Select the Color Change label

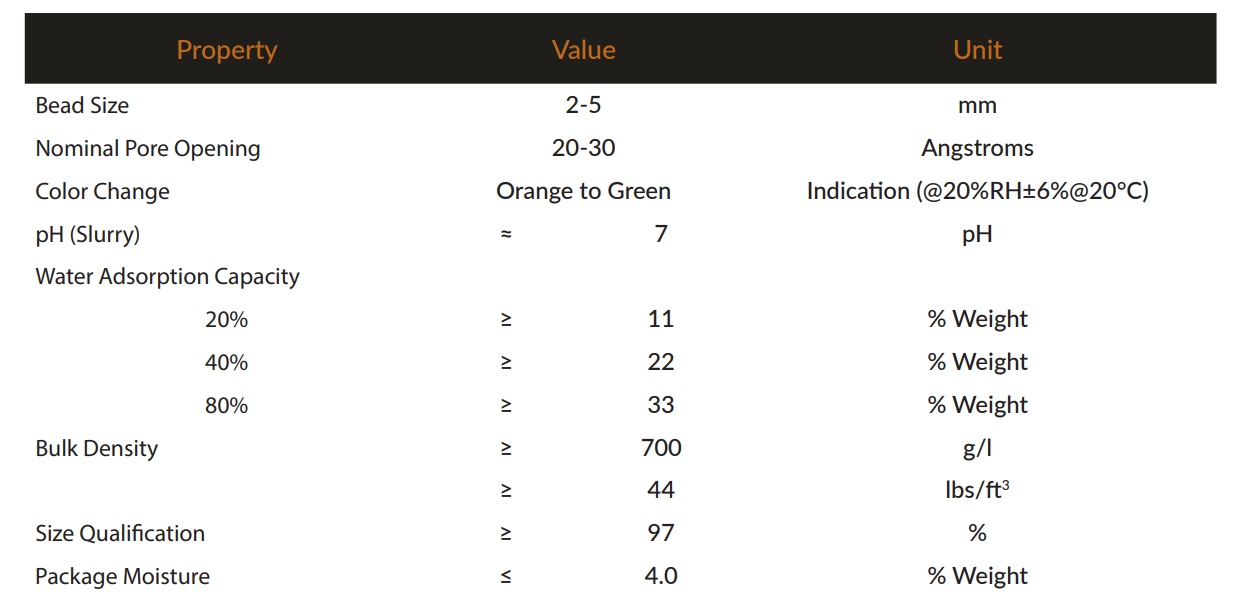pos(102,192)
